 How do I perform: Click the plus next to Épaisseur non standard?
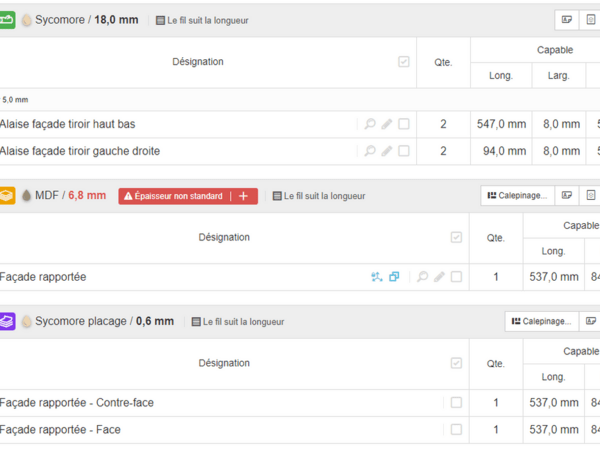[x=243, y=196]
